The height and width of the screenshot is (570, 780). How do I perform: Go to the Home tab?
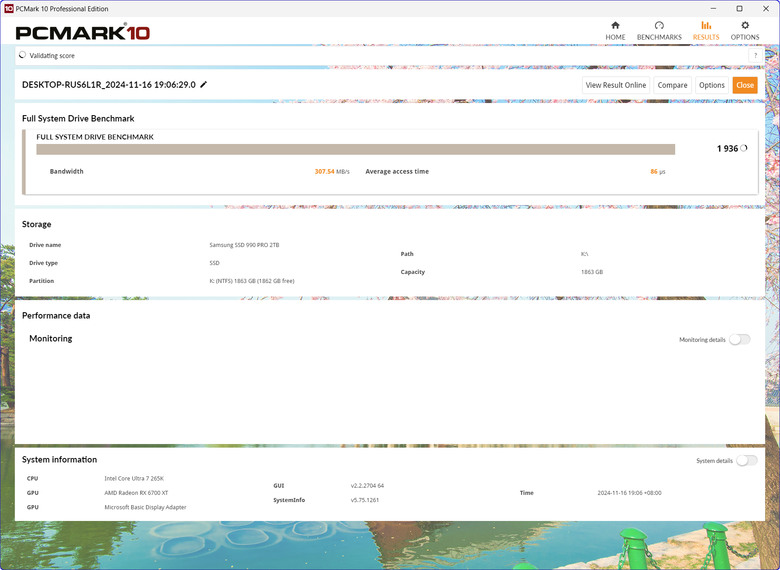[615, 31]
